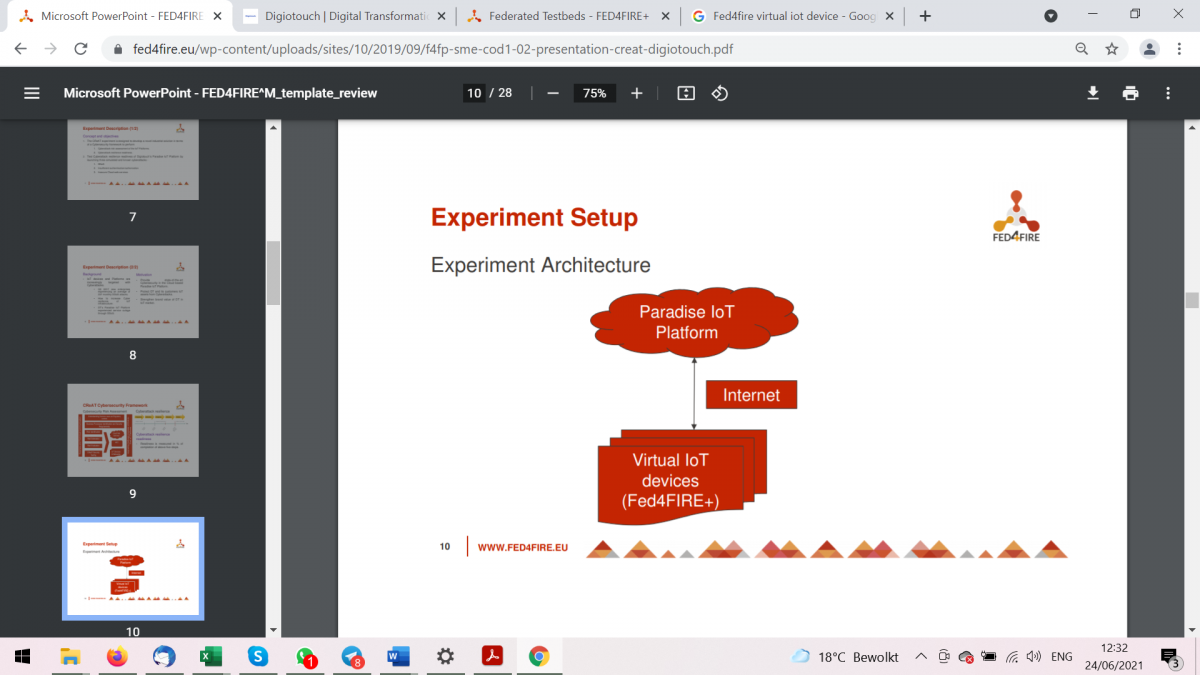Open WhatsApp from the taskbar
This screenshot has height=675, width=1200.
305,656
